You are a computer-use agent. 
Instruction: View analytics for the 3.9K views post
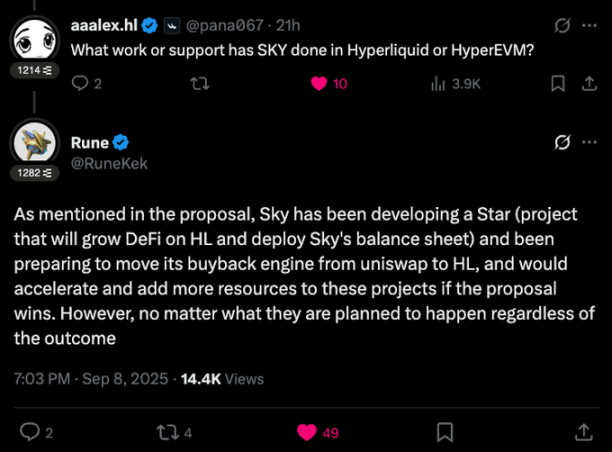(x=437, y=85)
